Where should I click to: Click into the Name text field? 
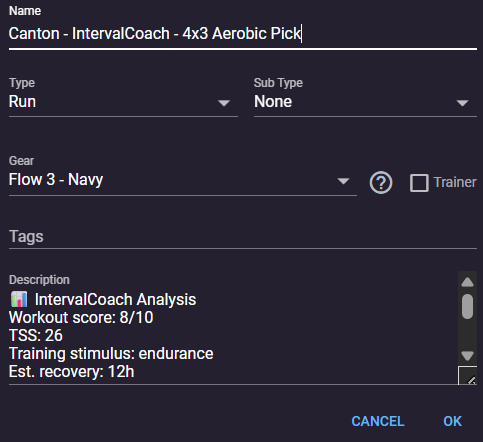coord(243,34)
